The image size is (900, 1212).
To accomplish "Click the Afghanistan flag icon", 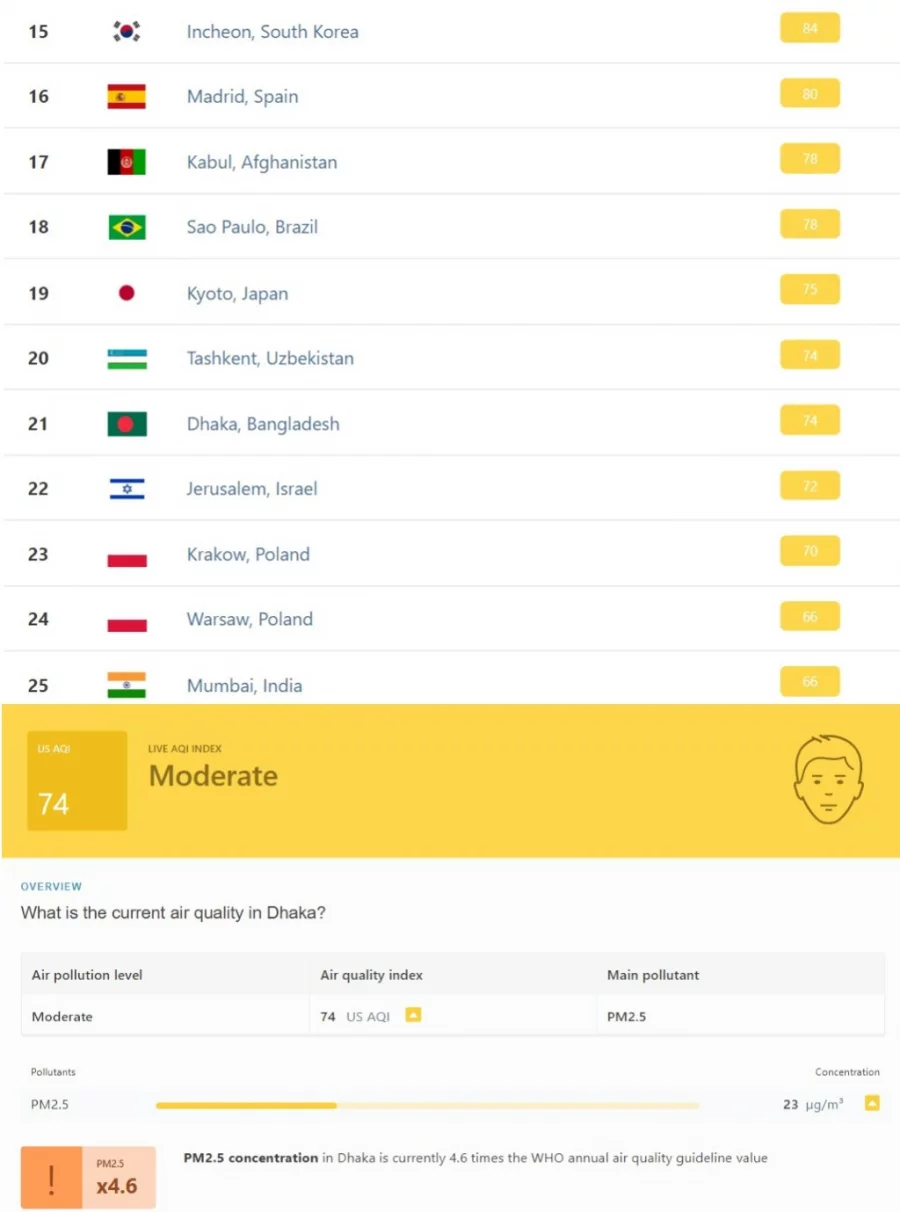I will coord(127,162).
